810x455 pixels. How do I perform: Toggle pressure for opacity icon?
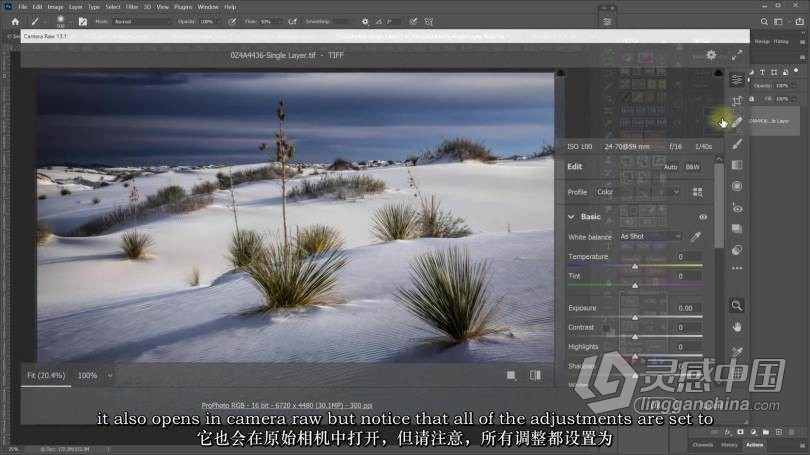coord(232,22)
